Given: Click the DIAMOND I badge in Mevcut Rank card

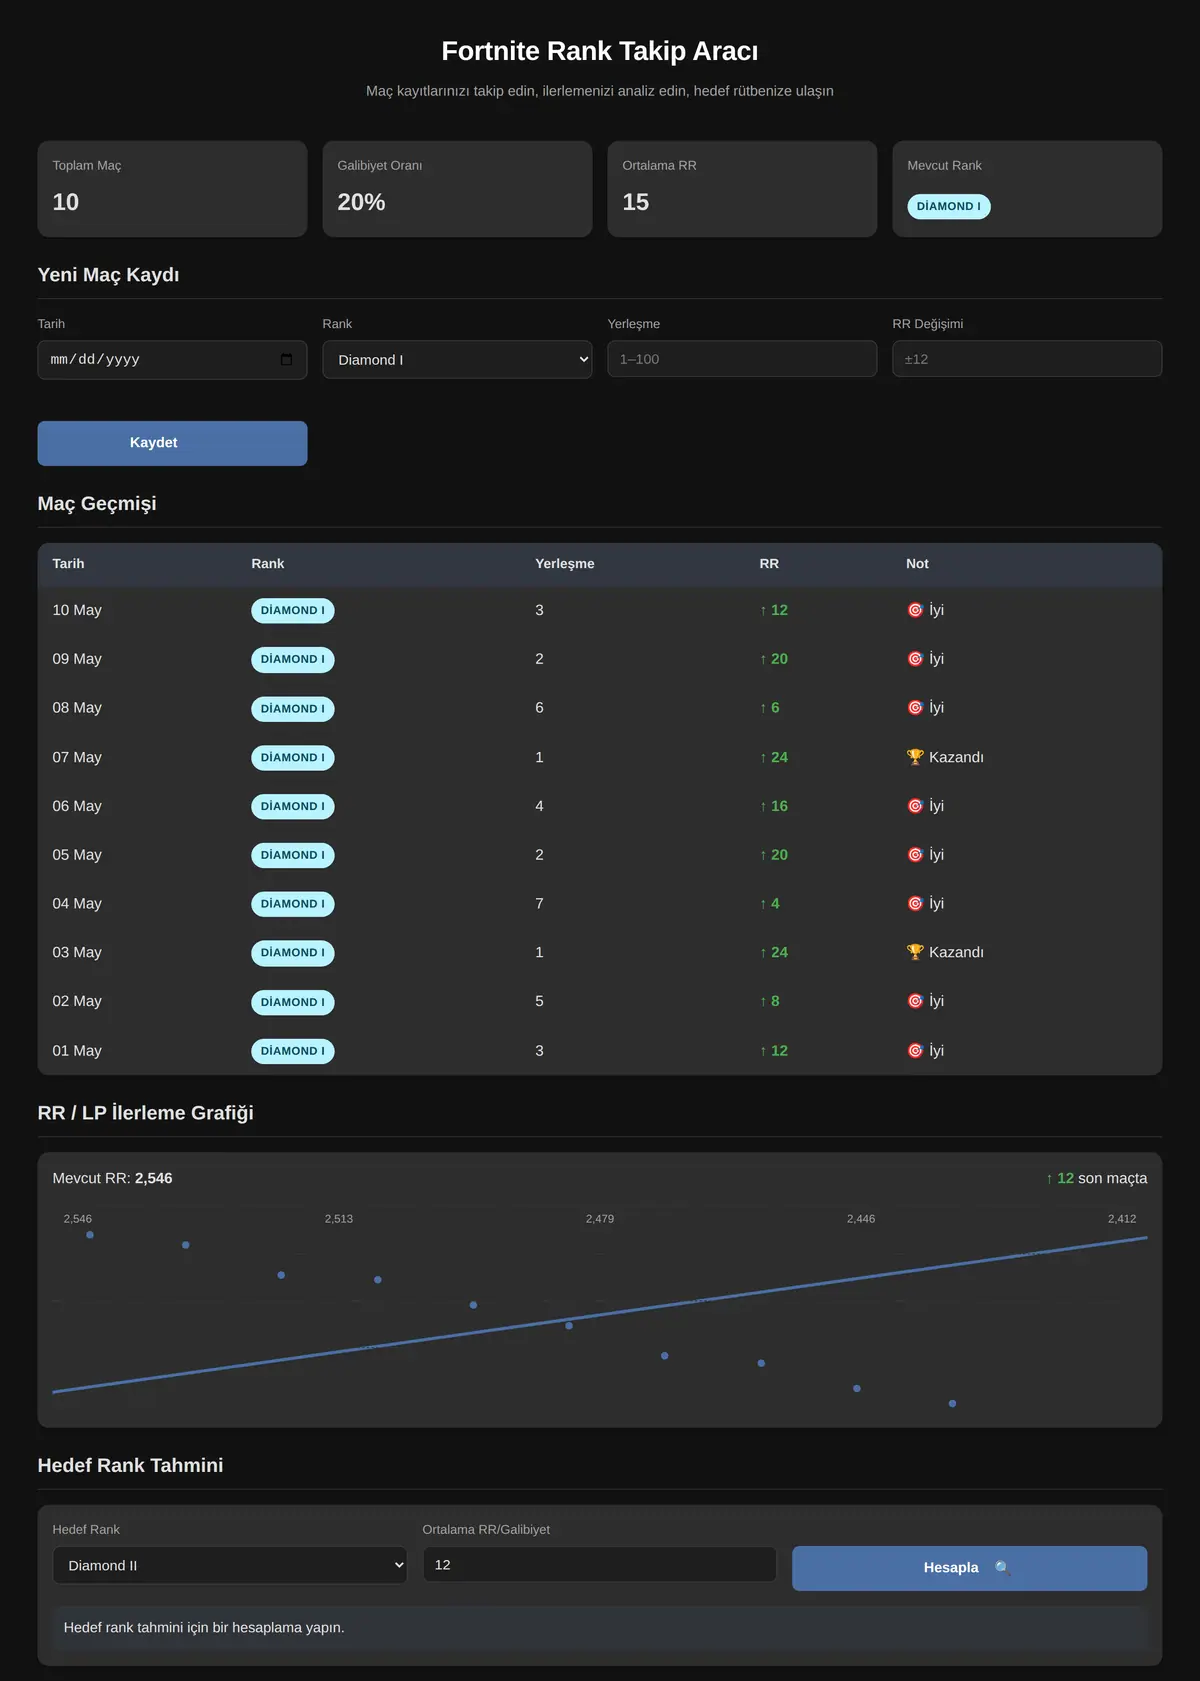Looking at the screenshot, I should coord(949,207).
